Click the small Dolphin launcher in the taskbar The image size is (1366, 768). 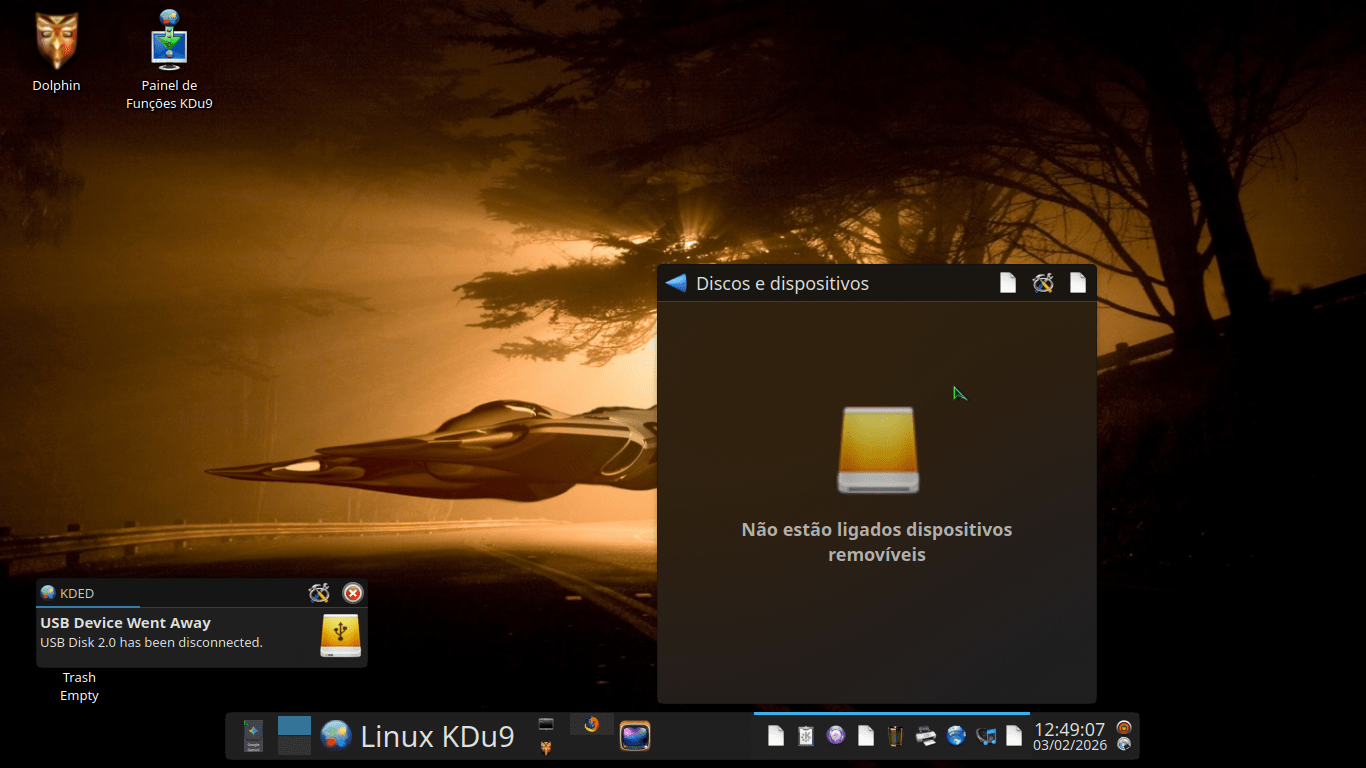tap(546, 748)
